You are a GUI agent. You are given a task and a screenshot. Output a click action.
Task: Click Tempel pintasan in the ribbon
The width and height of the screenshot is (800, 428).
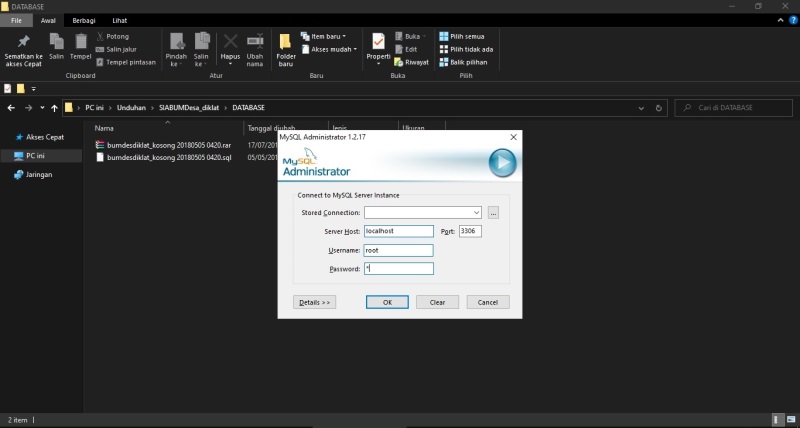click(126, 62)
